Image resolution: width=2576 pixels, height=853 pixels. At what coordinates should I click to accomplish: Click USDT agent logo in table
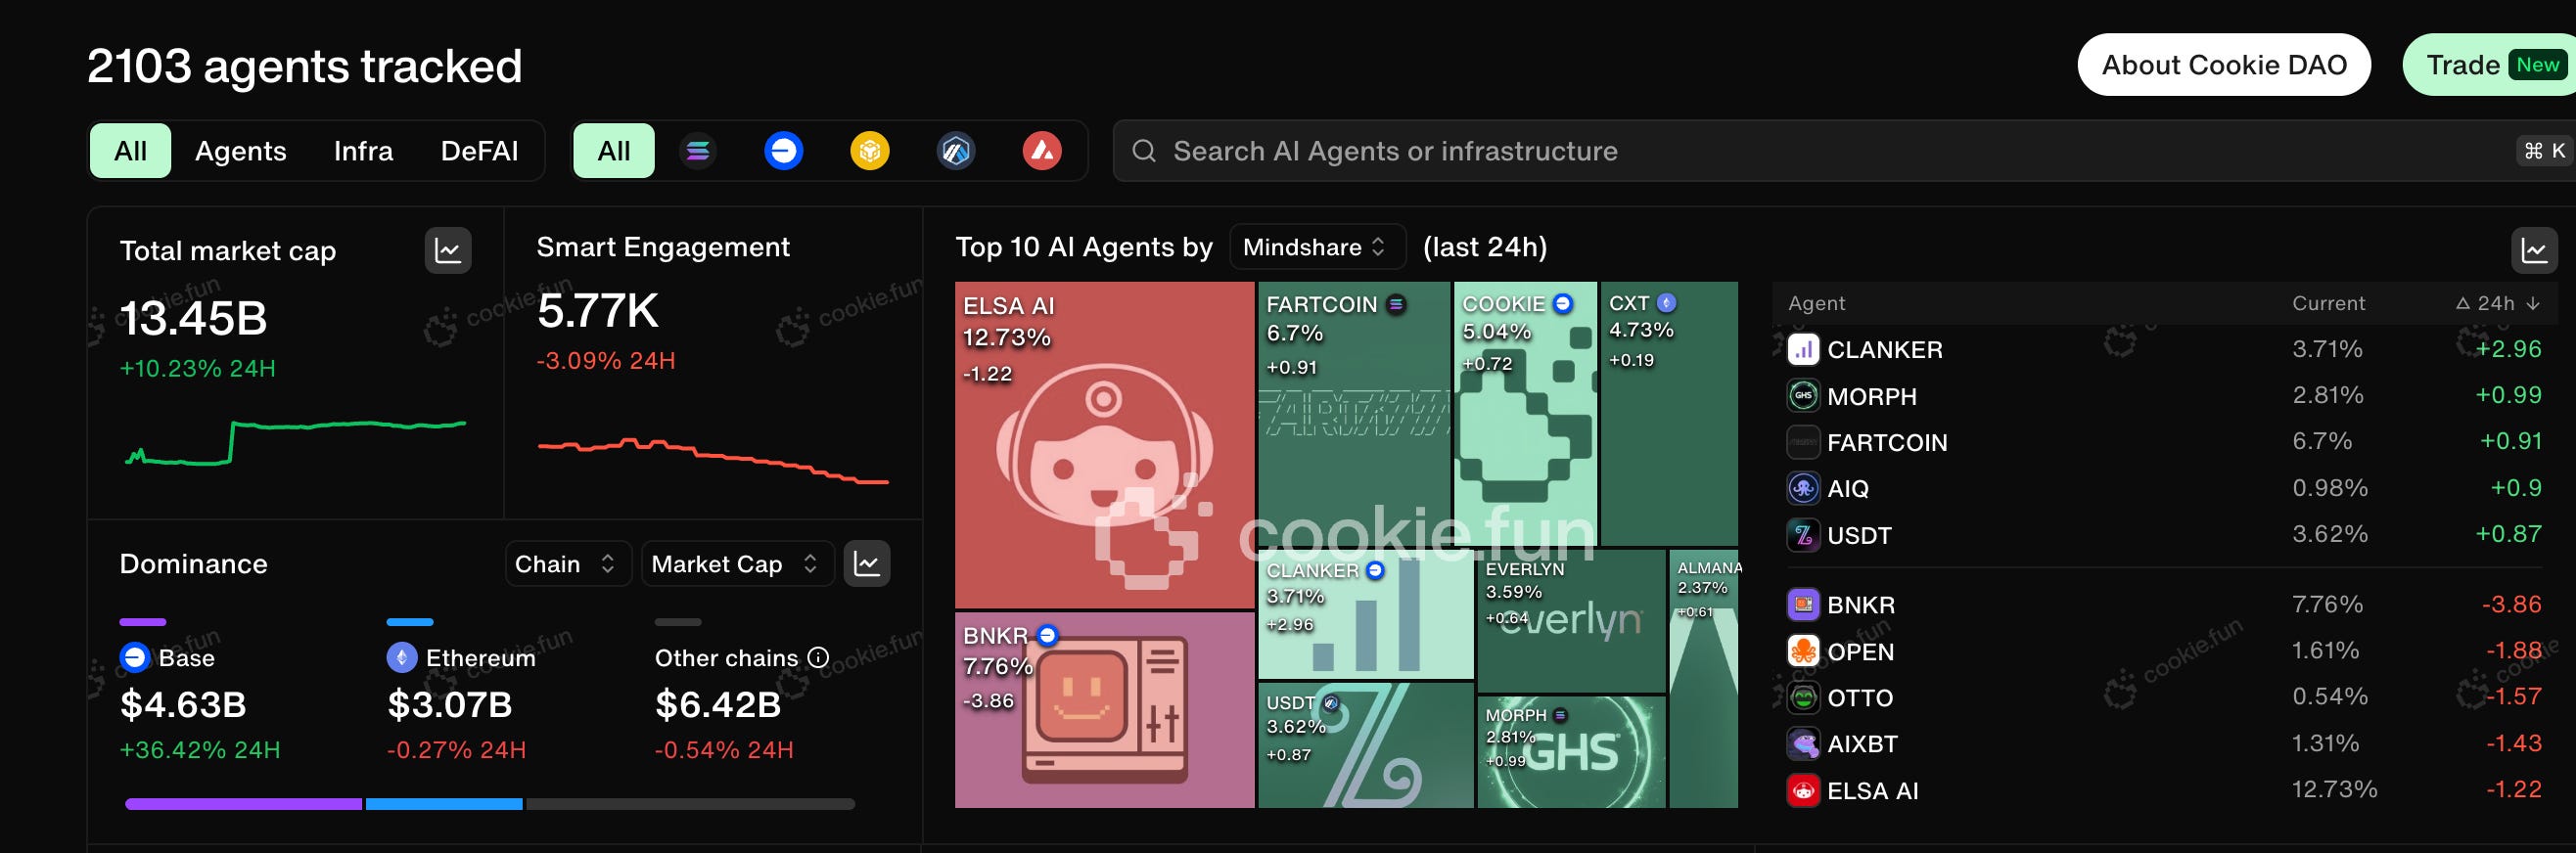1802,535
